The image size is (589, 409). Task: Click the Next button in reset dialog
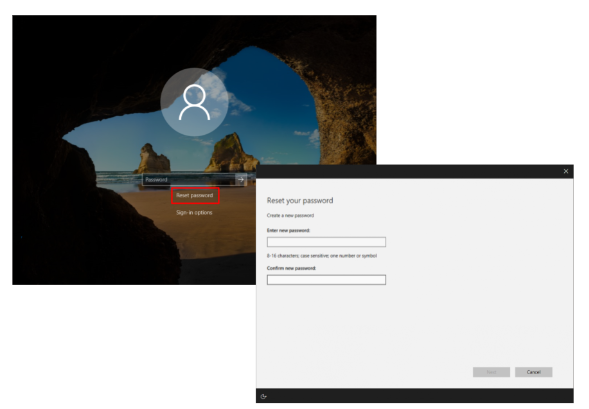pyautogui.click(x=491, y=372)
